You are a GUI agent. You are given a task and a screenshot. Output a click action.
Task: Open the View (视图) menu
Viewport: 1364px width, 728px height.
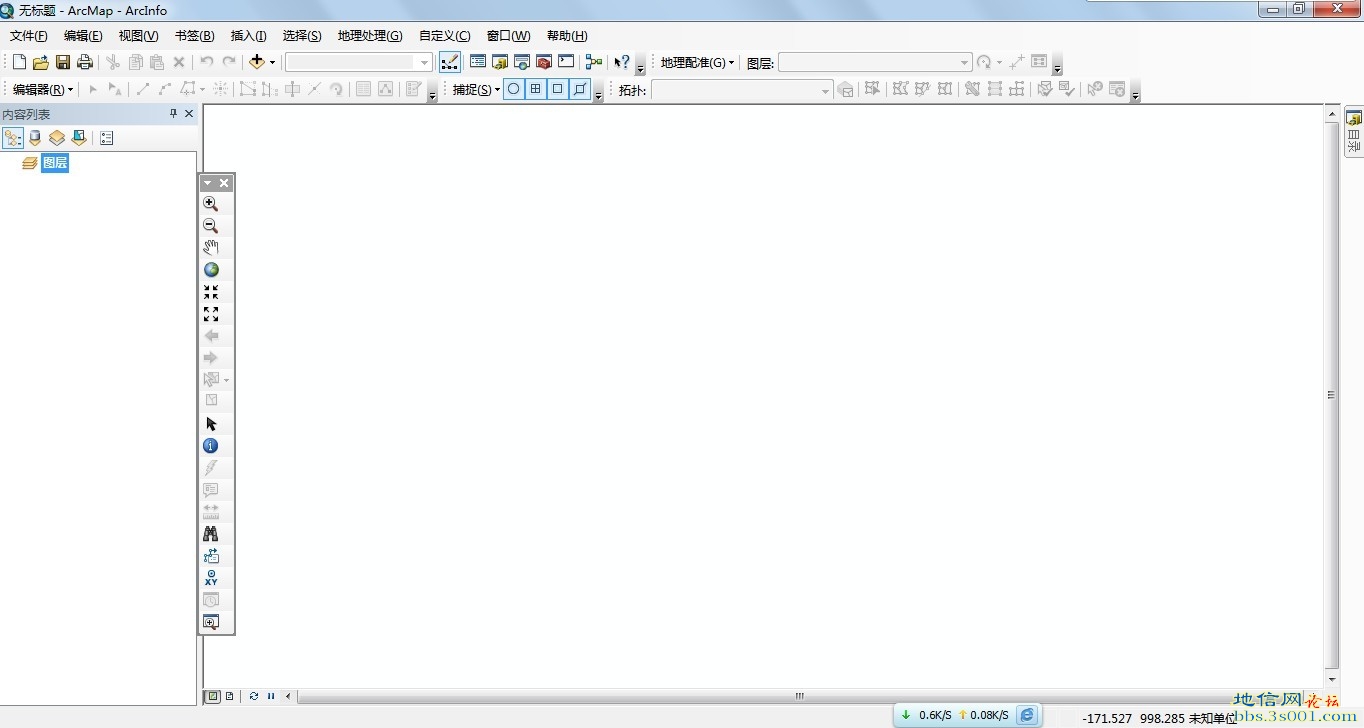coord(138,36)
